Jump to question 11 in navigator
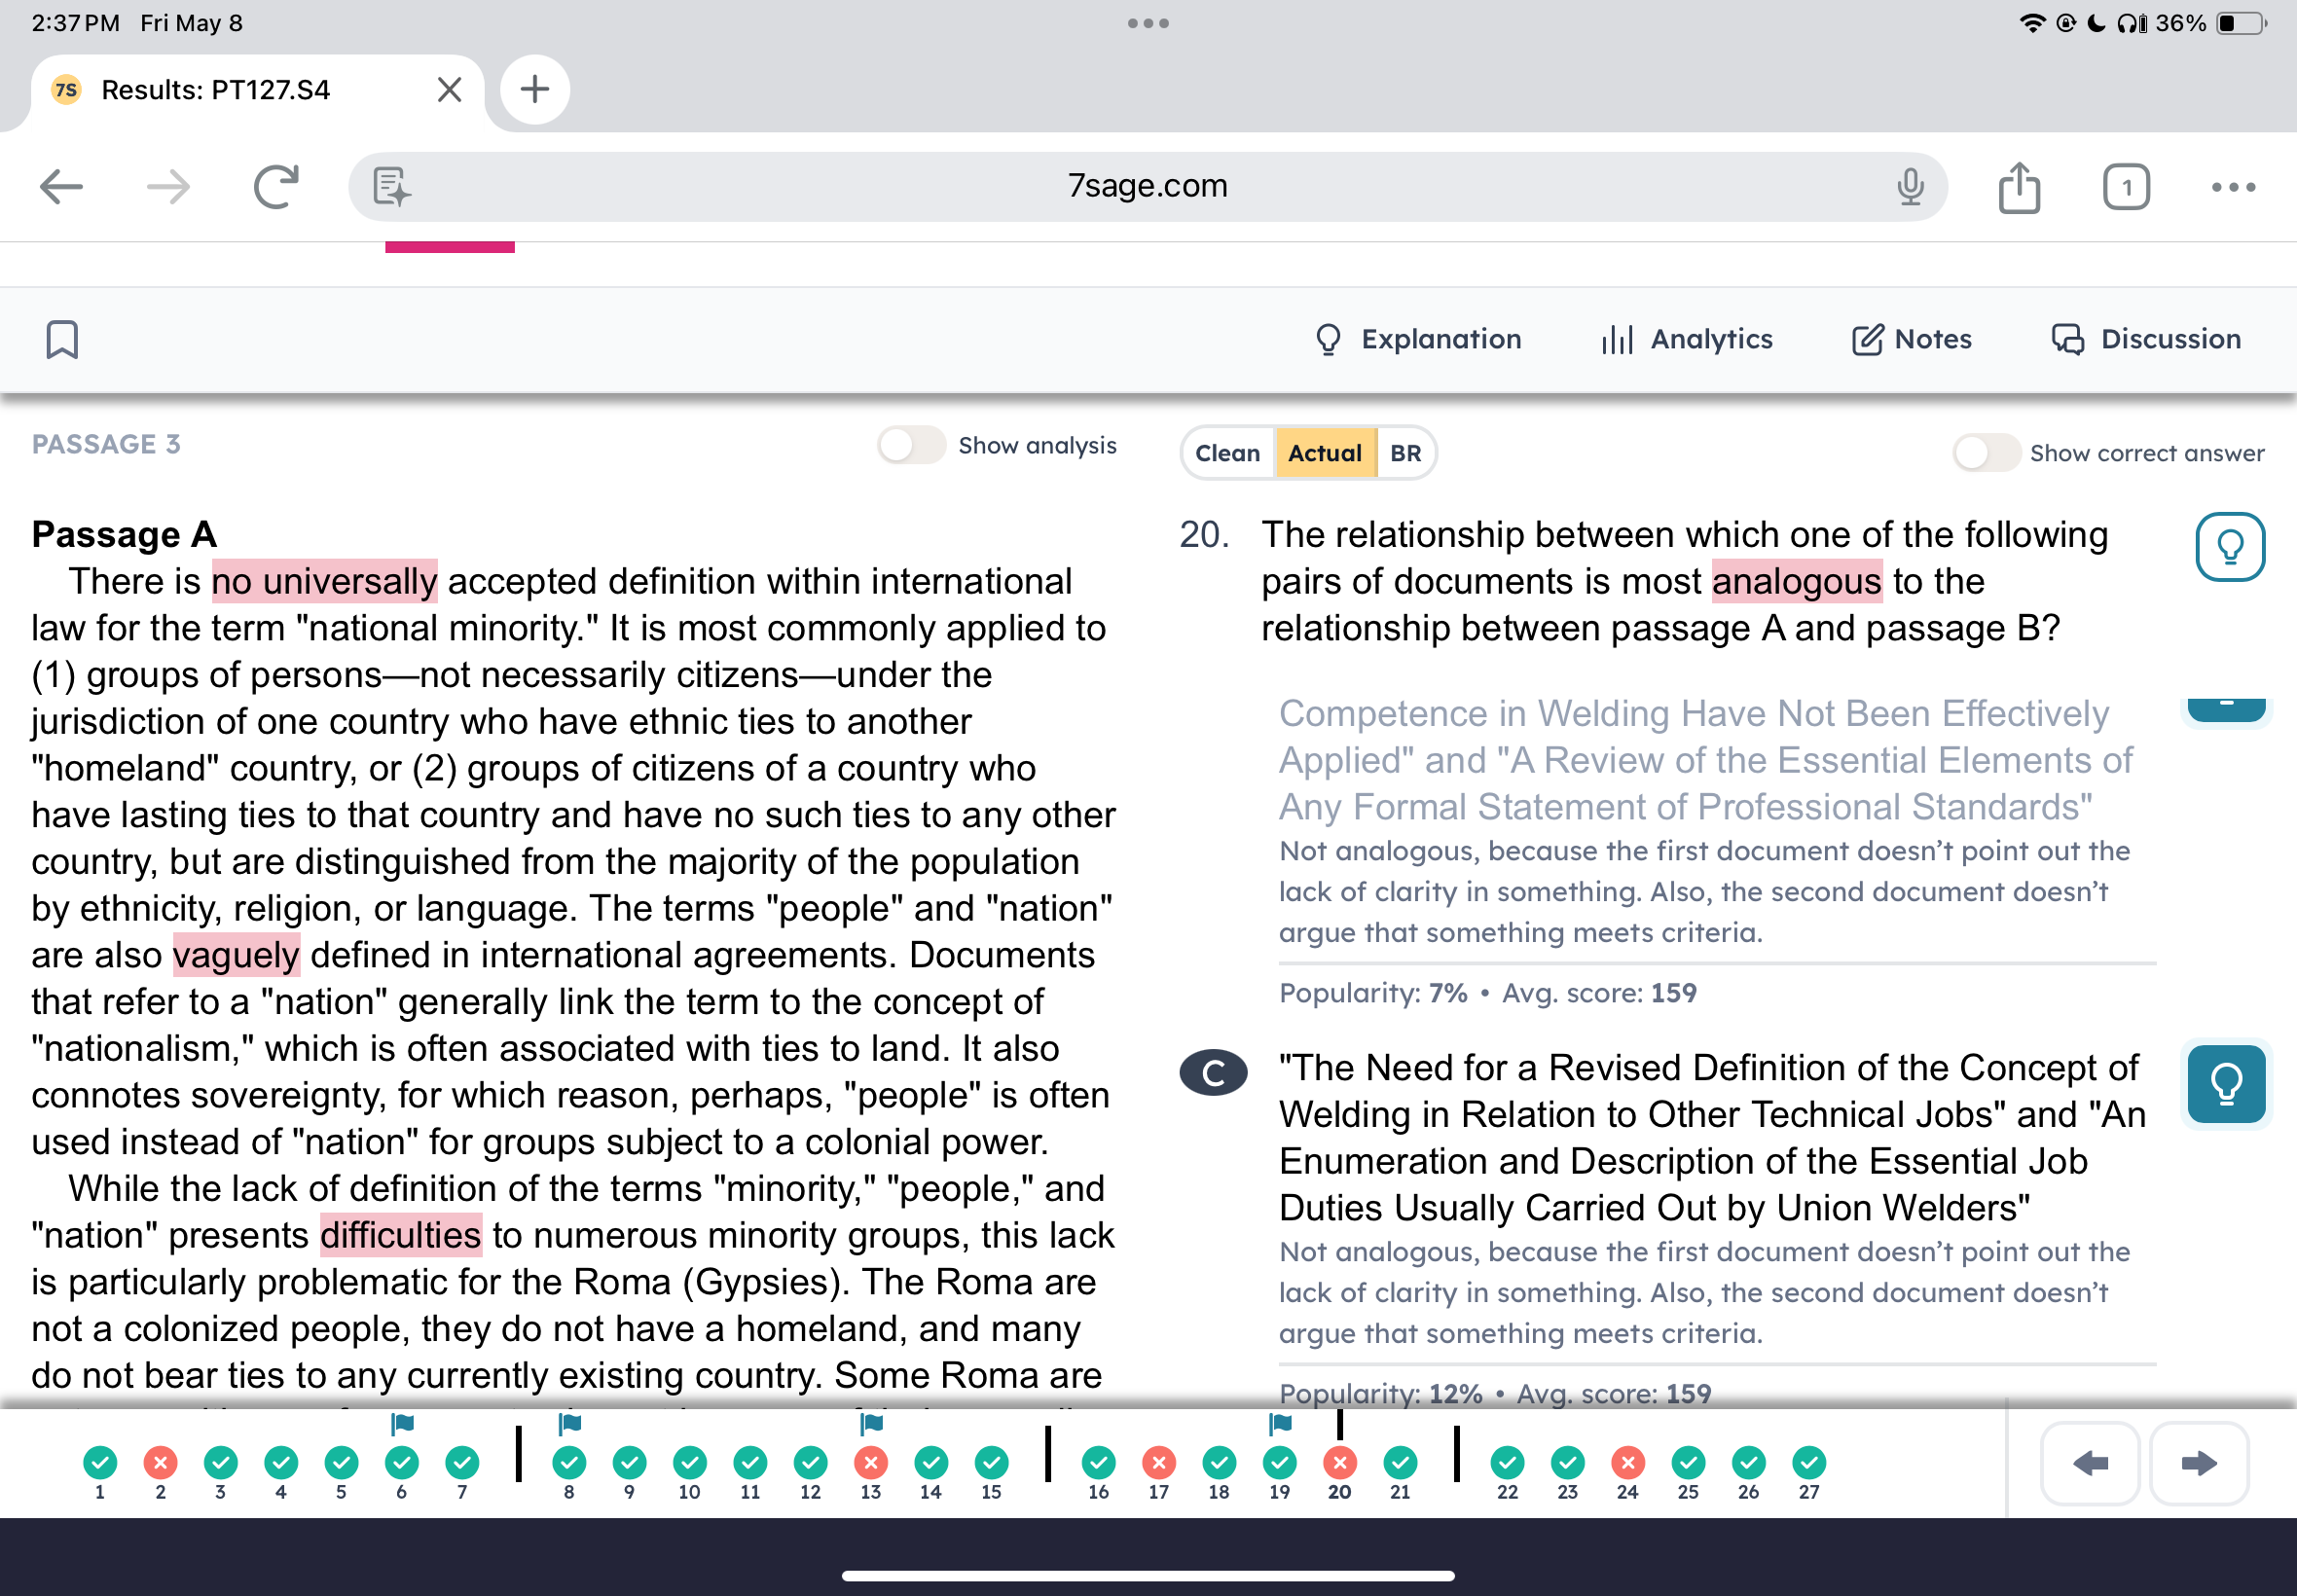The image size is (2297, 1596). 750,1463
